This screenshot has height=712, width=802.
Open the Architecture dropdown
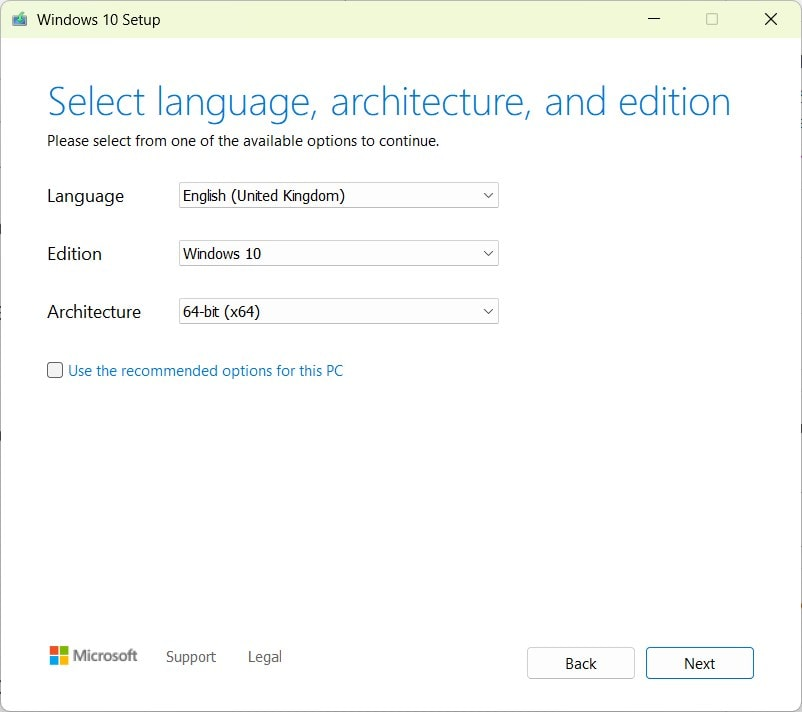pos(337,311)
